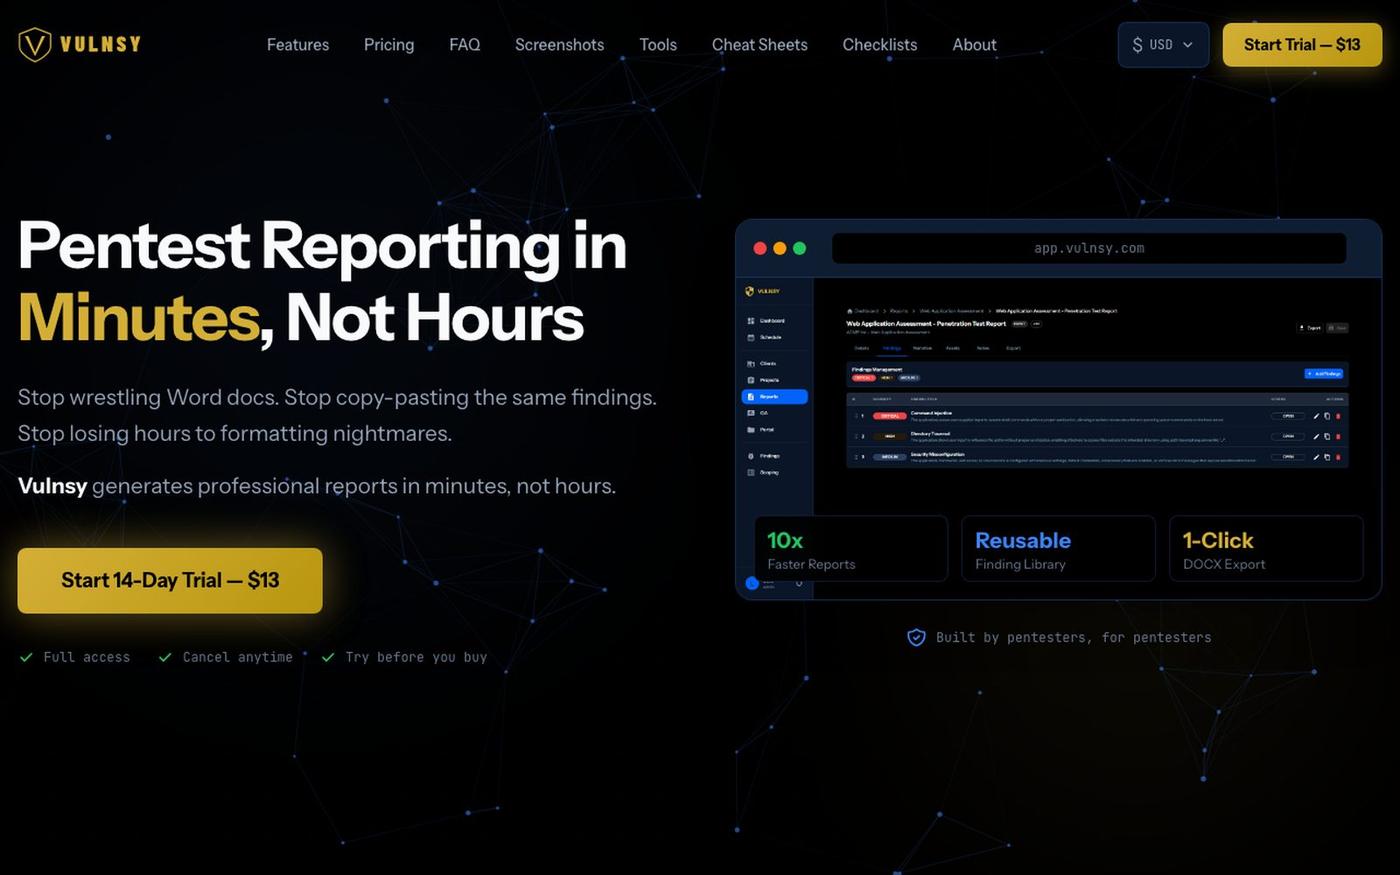
Task: Open the Features nav link
Action: pyautogui.click(x=298, y=45)
